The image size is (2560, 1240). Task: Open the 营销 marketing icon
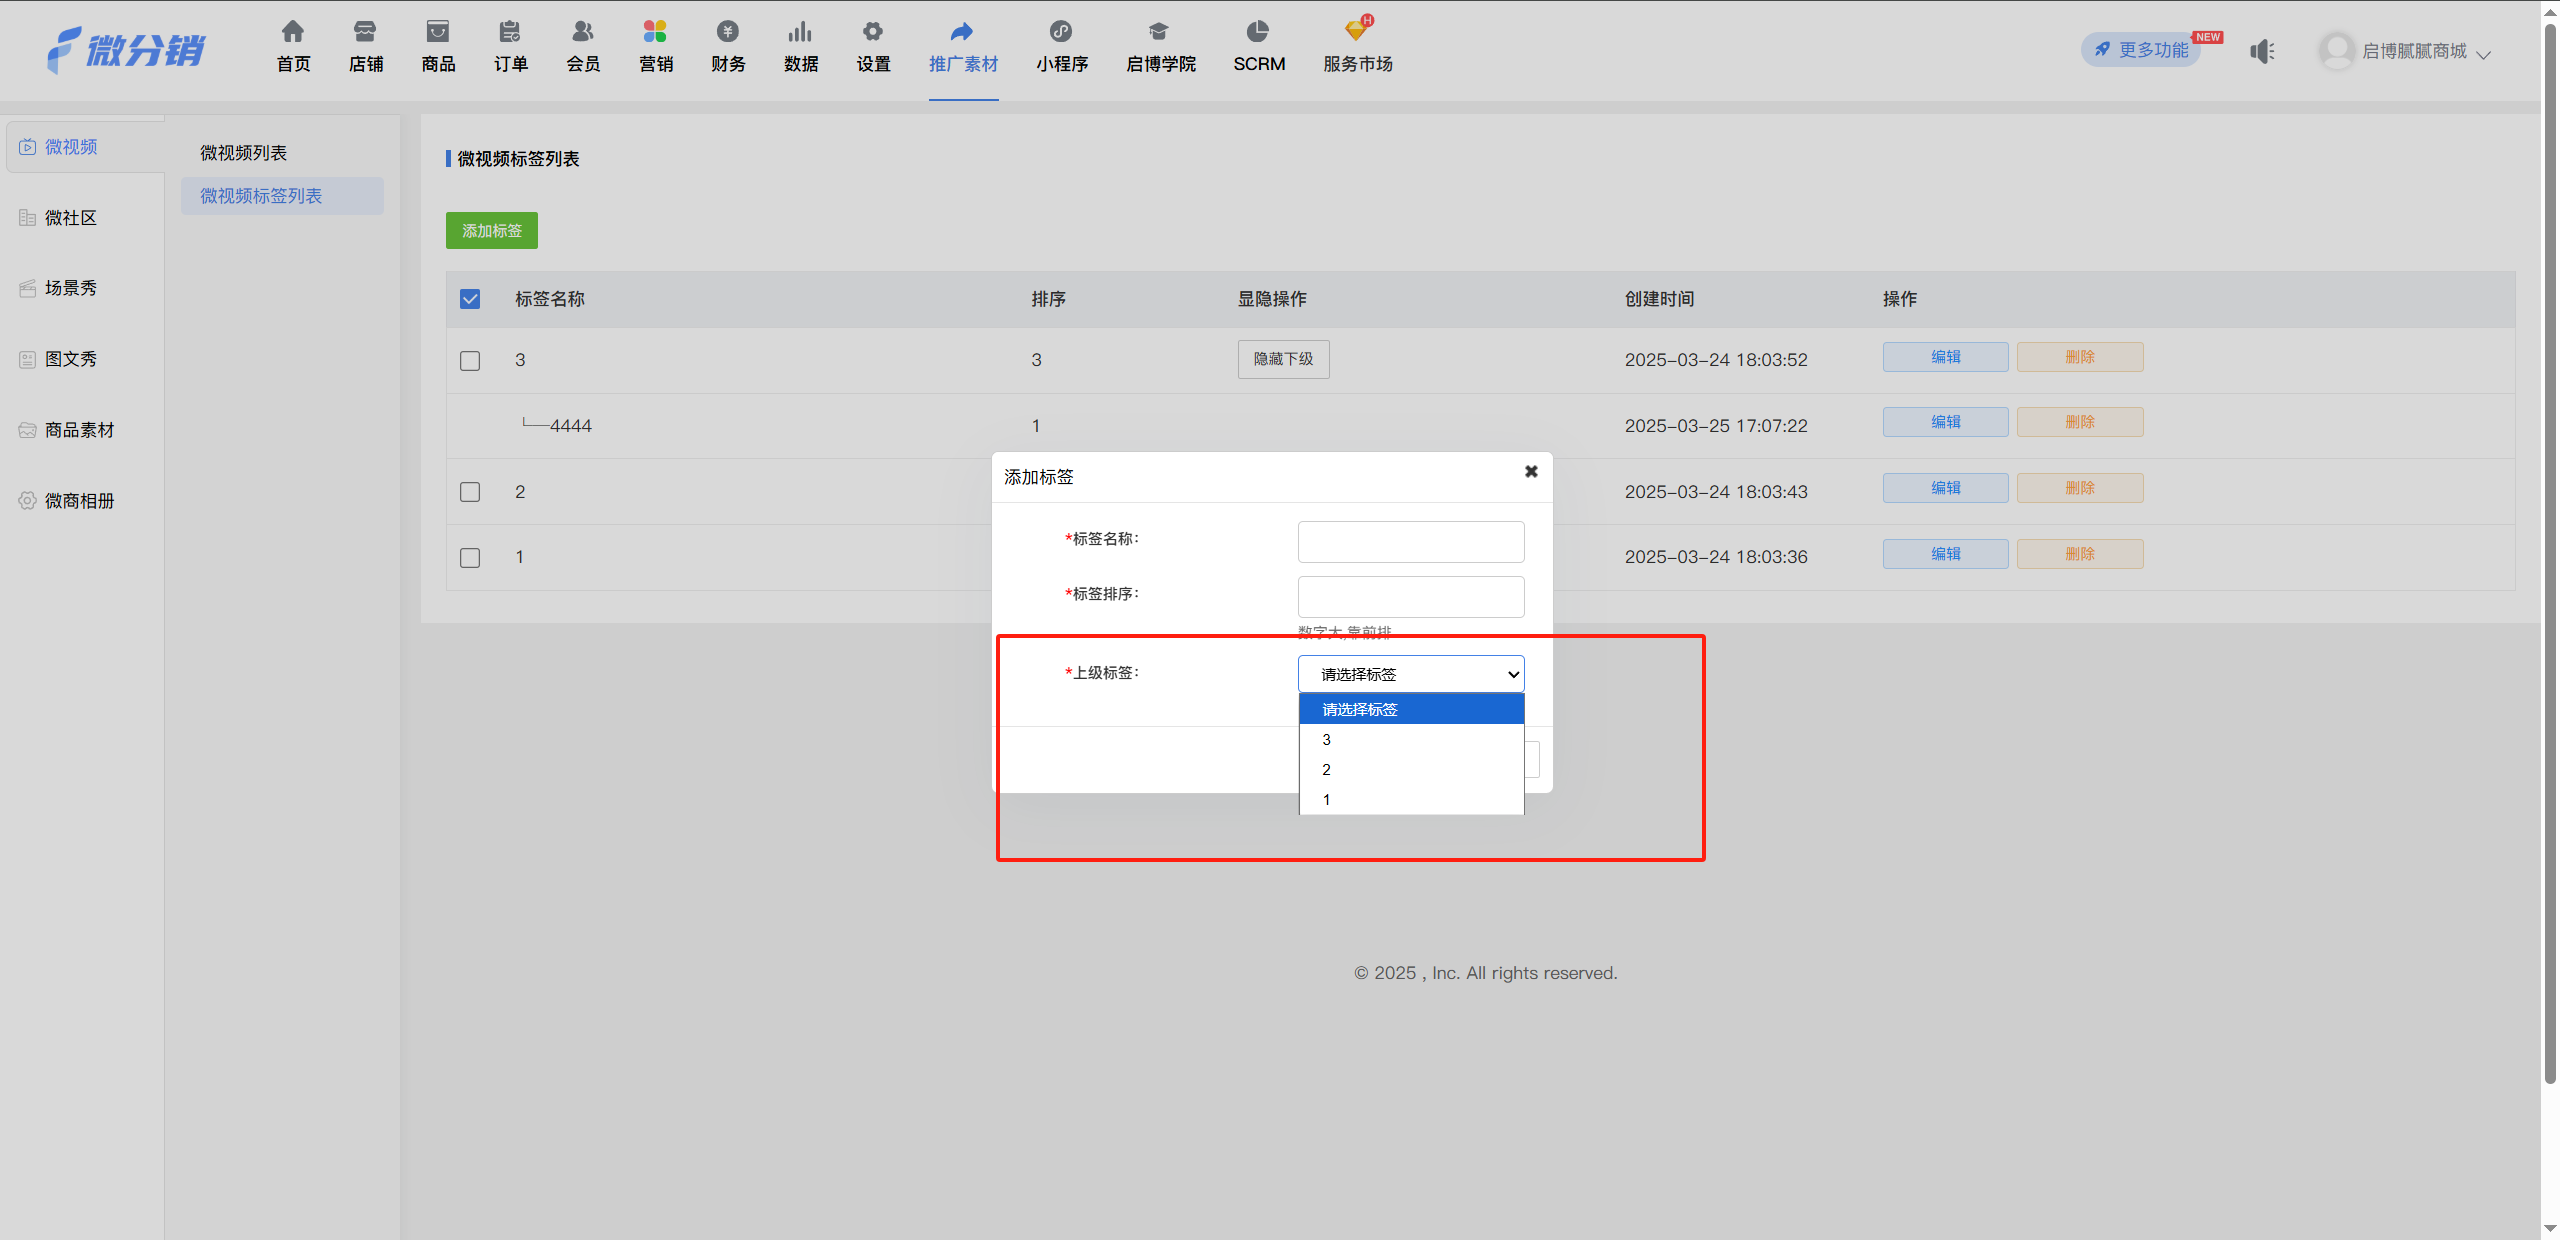click(655, 32)
